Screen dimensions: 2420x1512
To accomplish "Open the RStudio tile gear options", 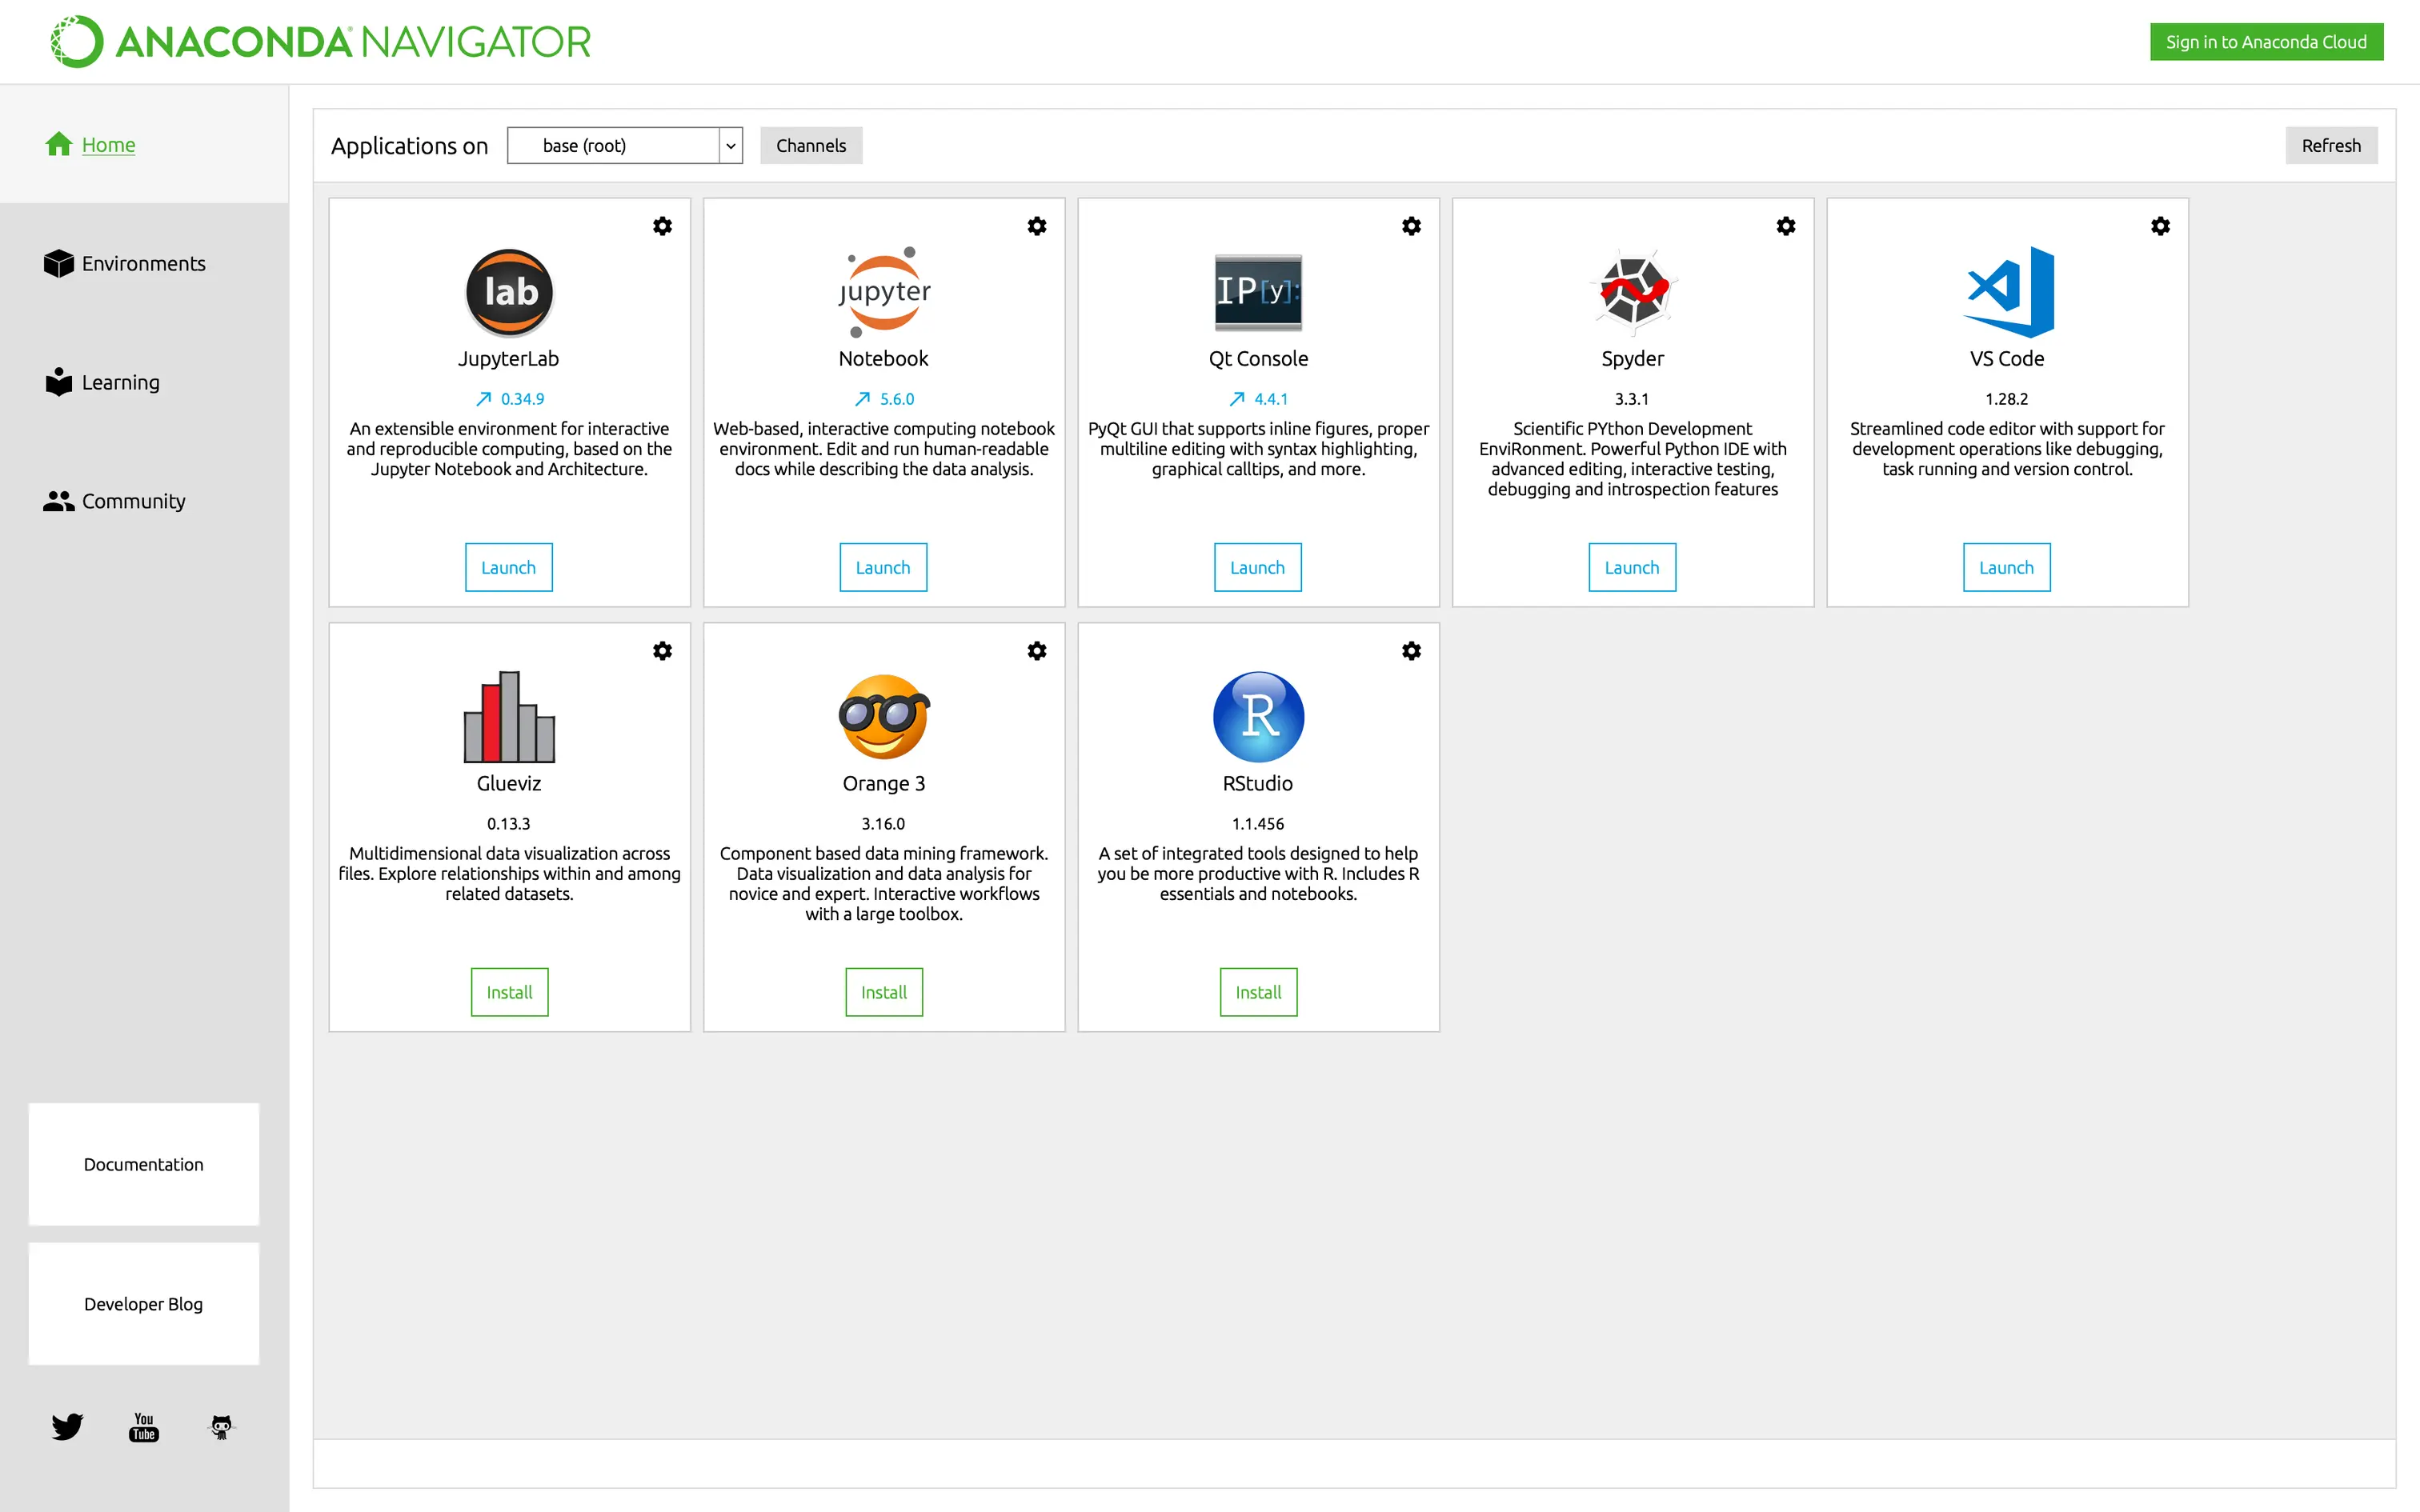I will point(1411,651).
